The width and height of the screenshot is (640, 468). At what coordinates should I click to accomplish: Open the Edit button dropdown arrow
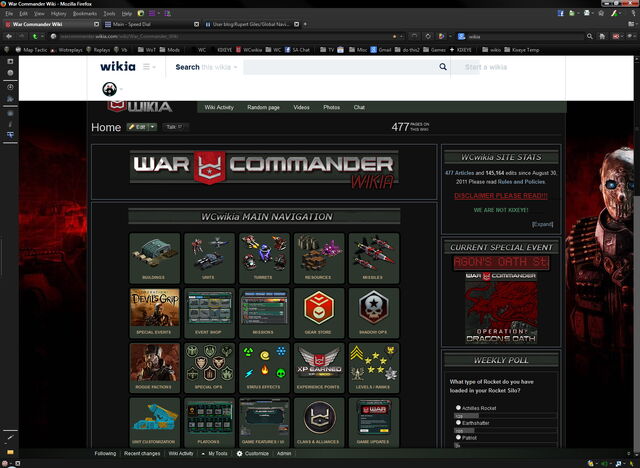tap(153, 127)
